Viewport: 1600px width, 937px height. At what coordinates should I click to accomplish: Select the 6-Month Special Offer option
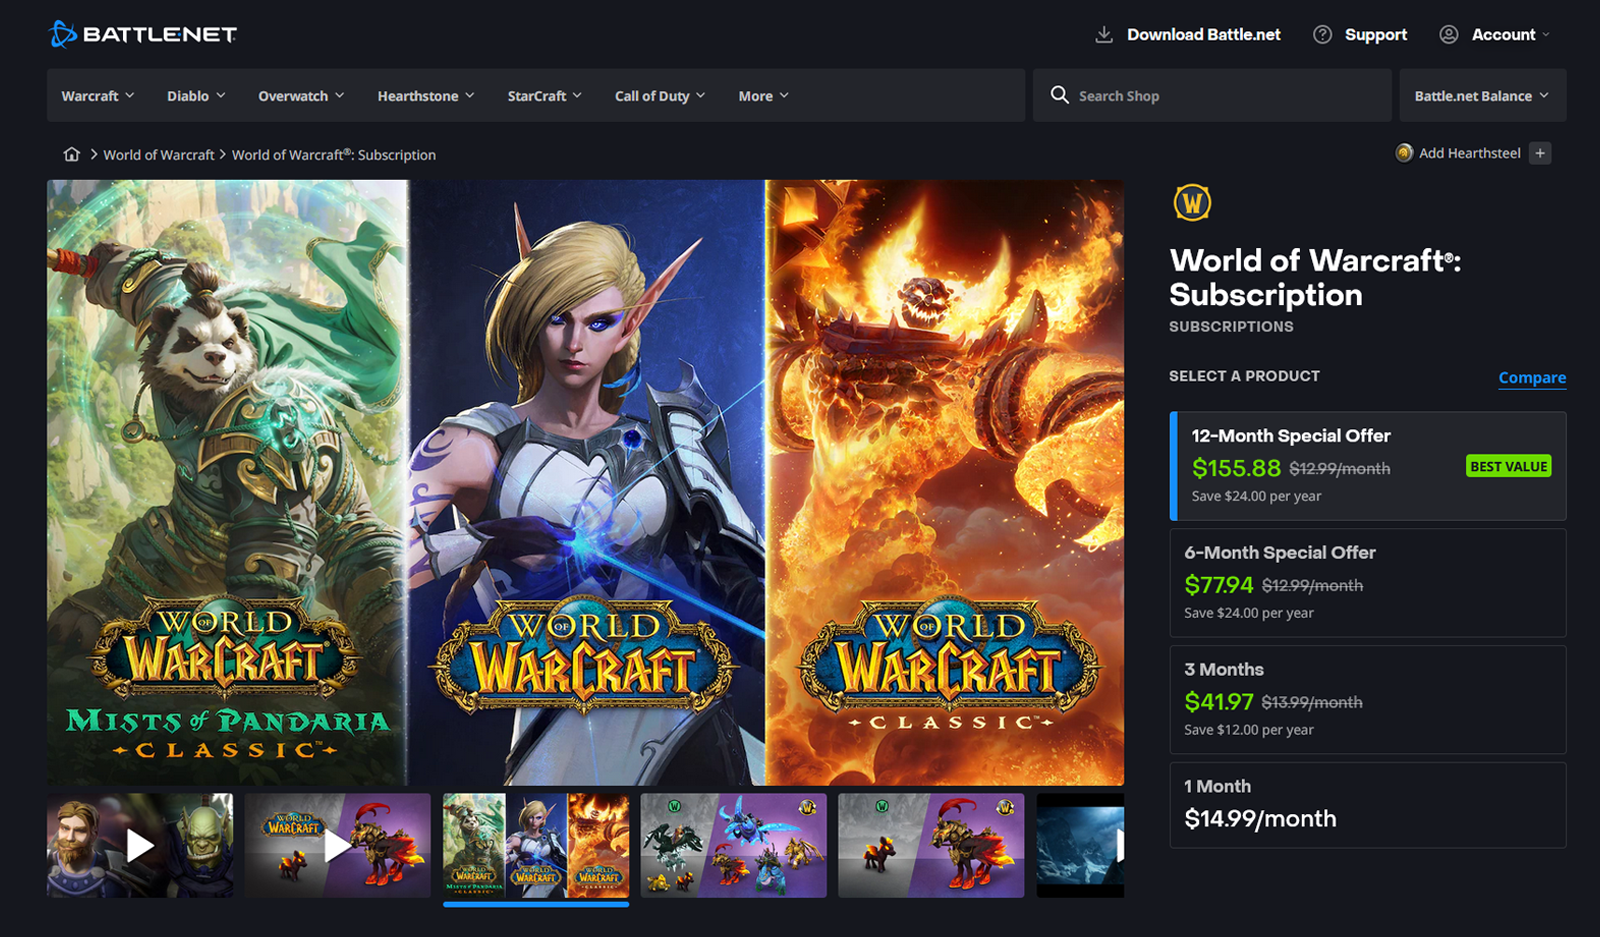pyautogui.click(x=1368, y=583)
